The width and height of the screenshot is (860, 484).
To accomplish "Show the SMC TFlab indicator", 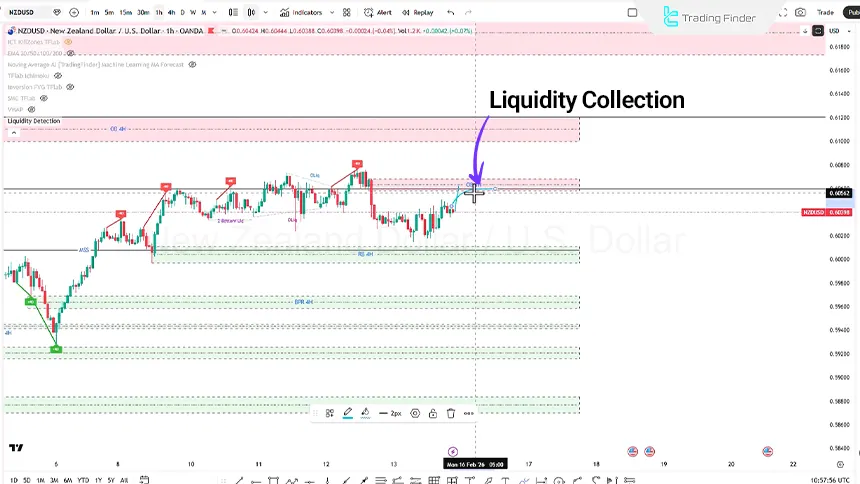I will [x=43, y=98].
